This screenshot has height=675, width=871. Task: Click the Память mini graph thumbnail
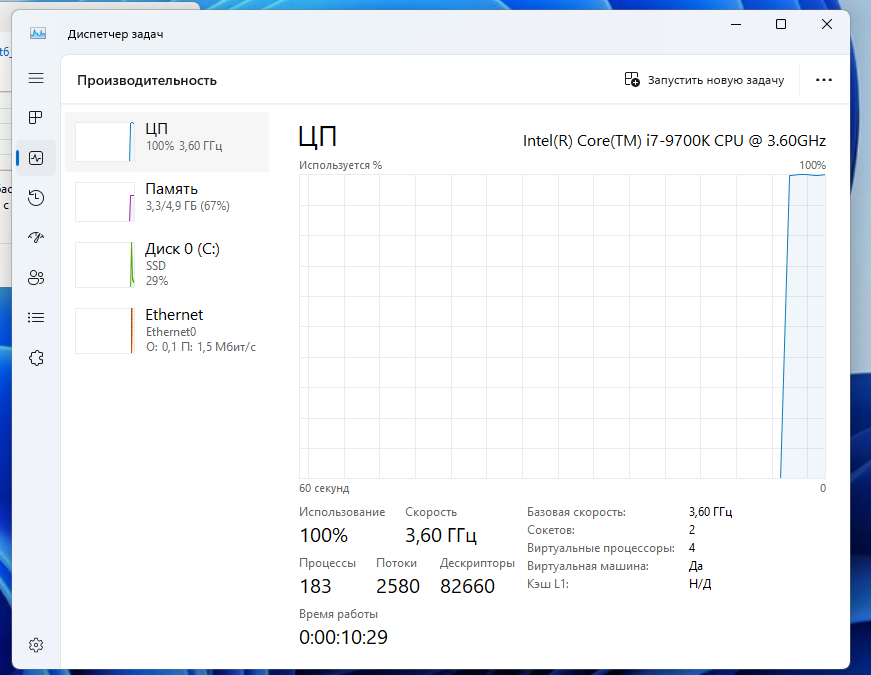105,202
